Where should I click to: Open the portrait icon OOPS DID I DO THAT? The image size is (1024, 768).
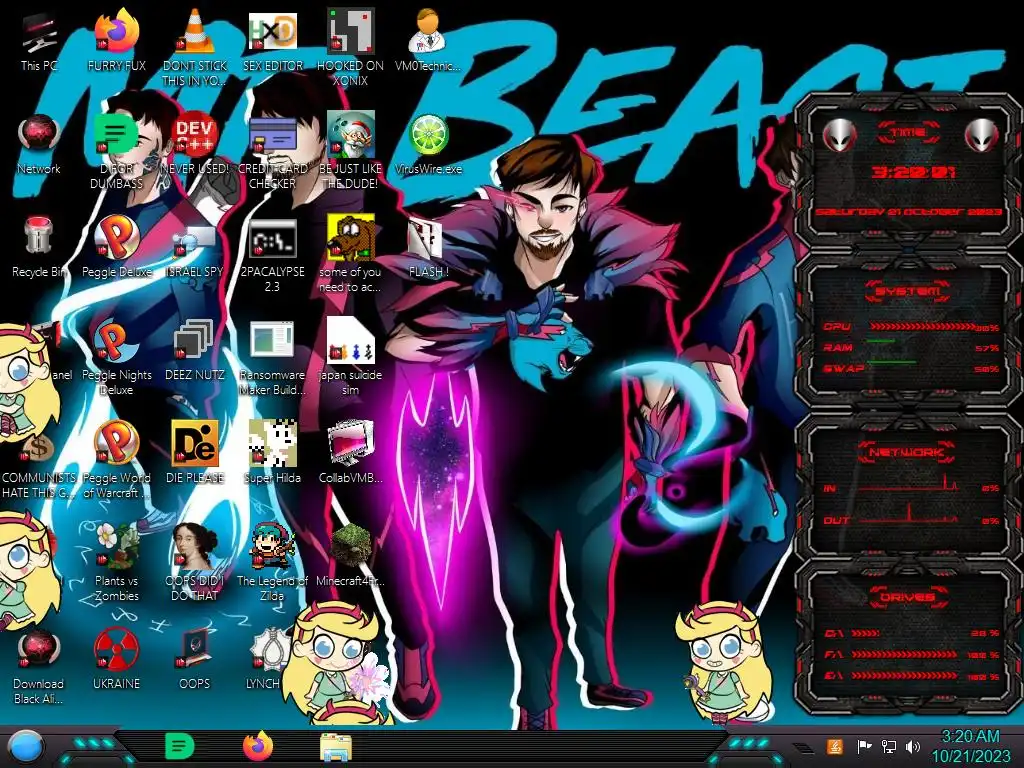[x=195, y=563]
